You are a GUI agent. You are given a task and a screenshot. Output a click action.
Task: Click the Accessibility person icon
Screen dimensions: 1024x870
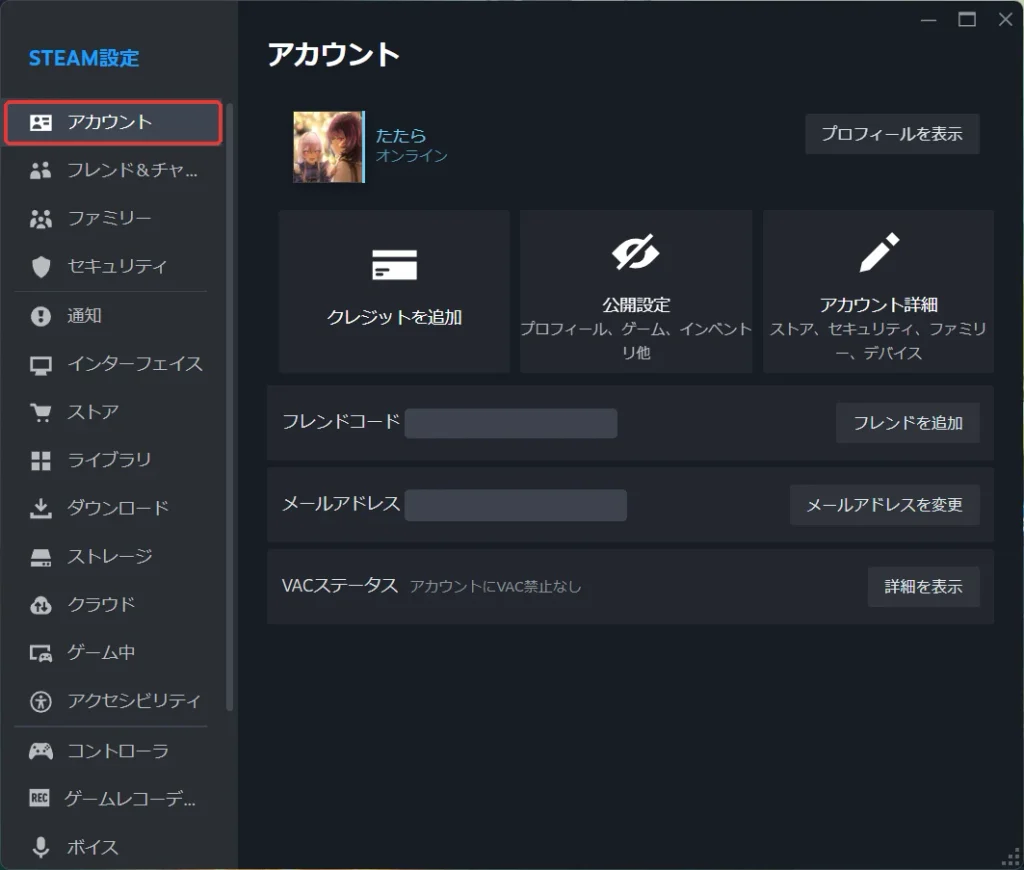pyautogui.click(x=40, y=701)
